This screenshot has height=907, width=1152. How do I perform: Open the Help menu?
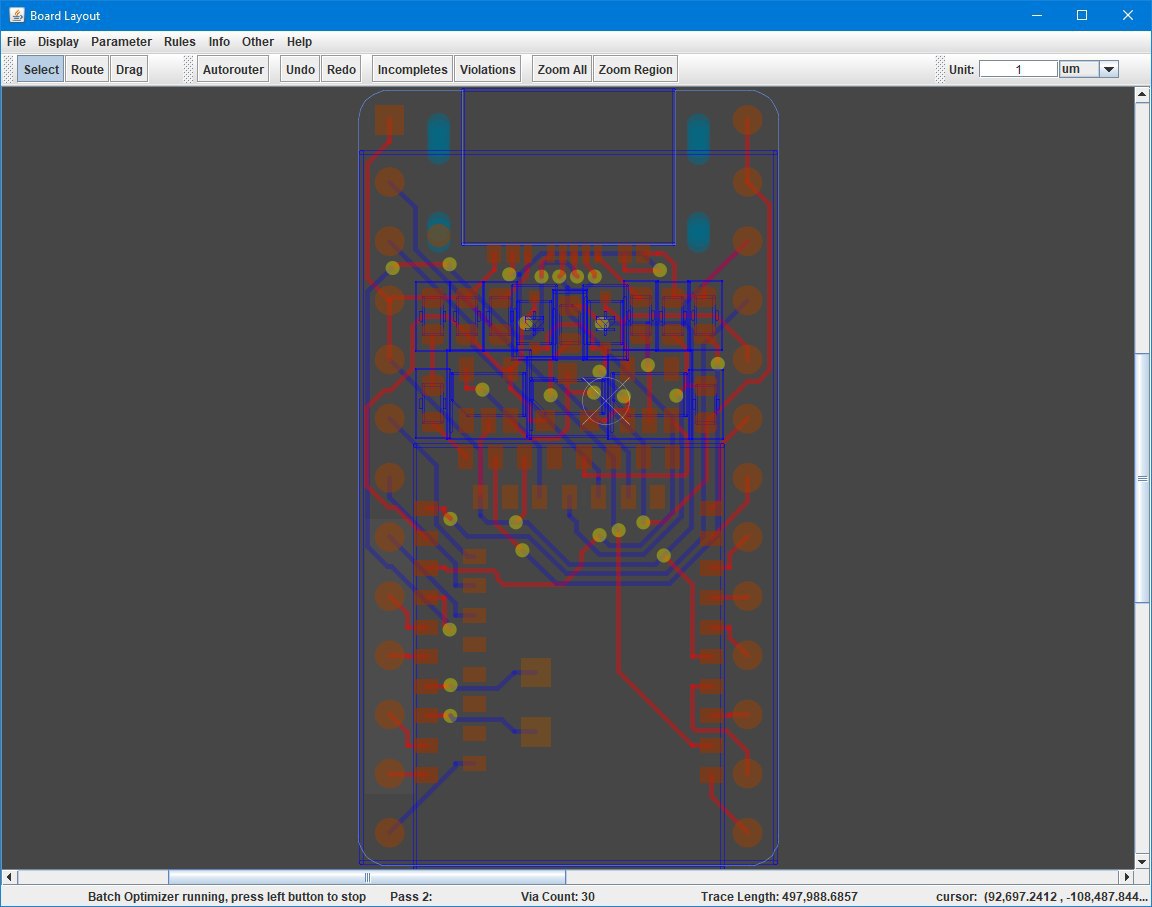(x=299, y=42)
